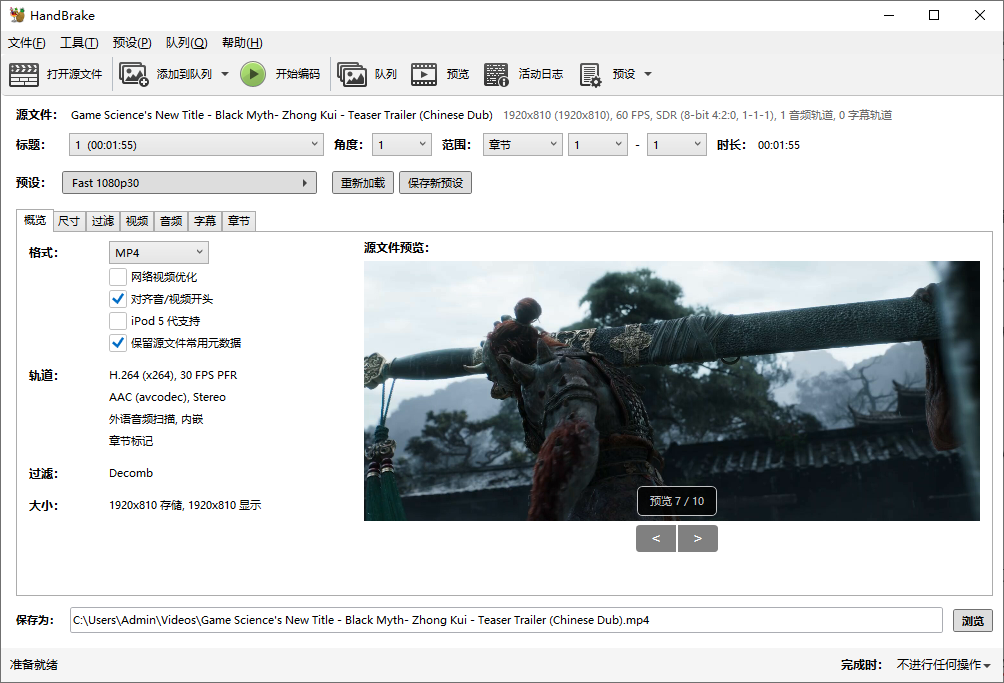The height and width of the screenshot is (683, 1004).
Task: Toggle the iPod 5 代支持 checkbox
Action: click(118, 321)
